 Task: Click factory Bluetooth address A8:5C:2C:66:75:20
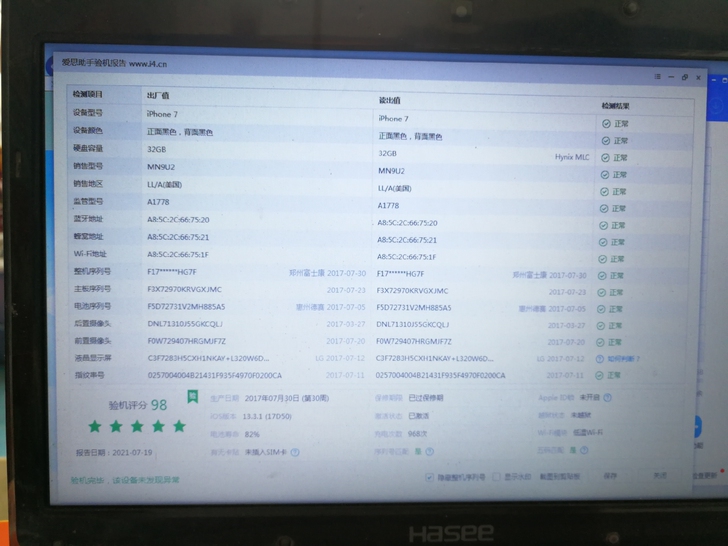coord(178,220)
